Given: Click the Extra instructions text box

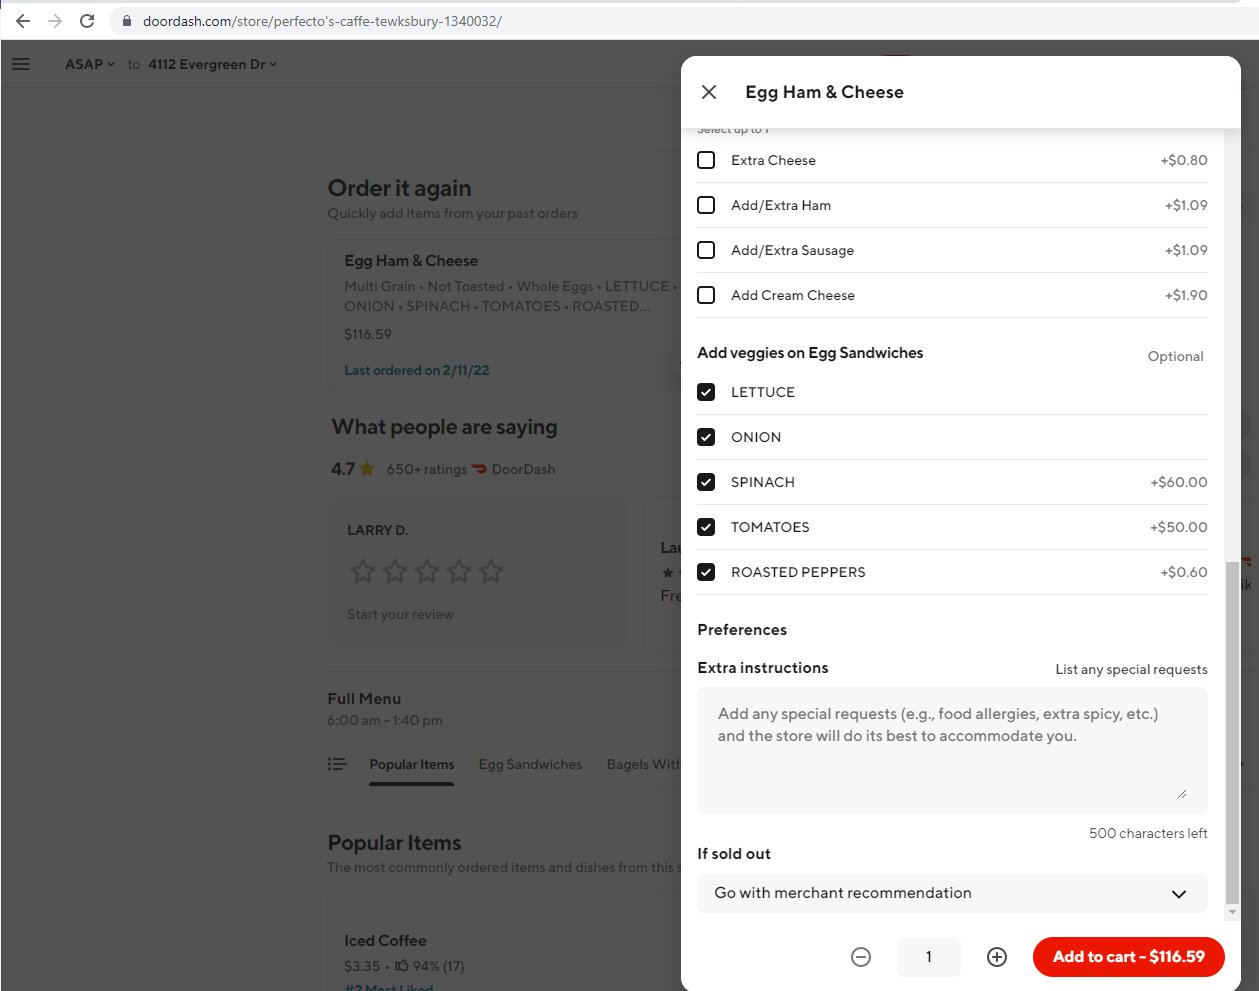Looking at the screenshot, I should [951, 750].
